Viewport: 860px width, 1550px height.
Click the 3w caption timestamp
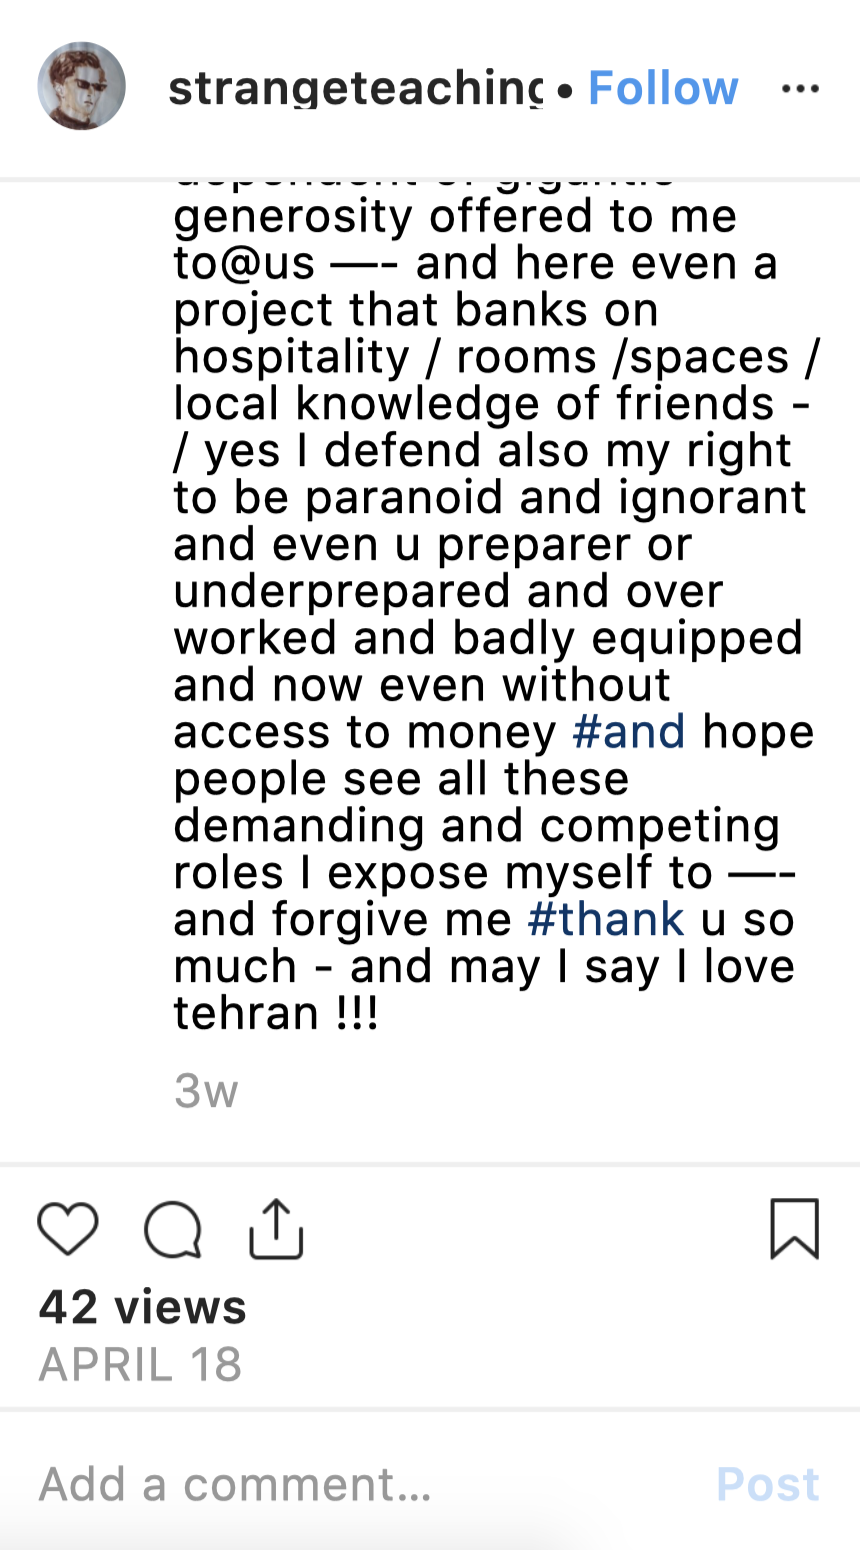pyautogui.click(x=206, y=1091)
